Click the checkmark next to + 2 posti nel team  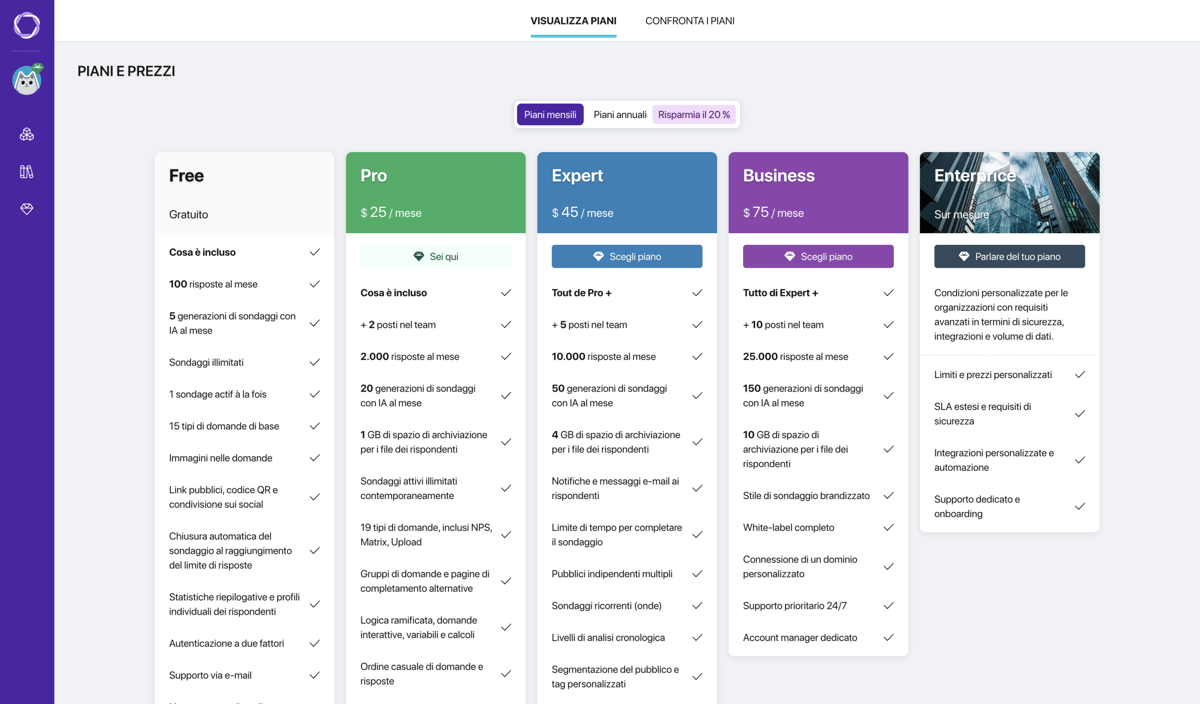point(505,325)
